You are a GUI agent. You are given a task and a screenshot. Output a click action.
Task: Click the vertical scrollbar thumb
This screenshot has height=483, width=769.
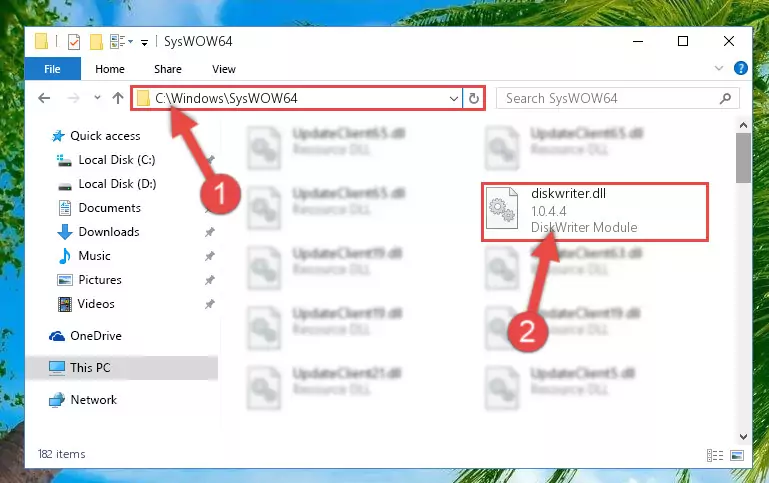point(743,158)
